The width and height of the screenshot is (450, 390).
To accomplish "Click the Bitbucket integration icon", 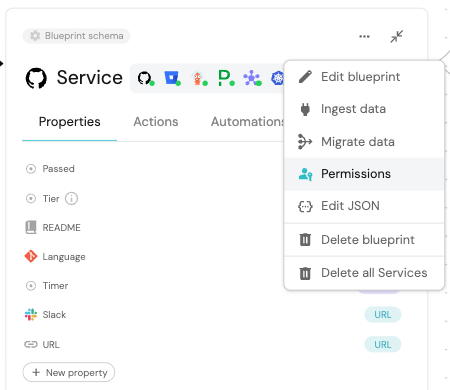I will (172, 79).
